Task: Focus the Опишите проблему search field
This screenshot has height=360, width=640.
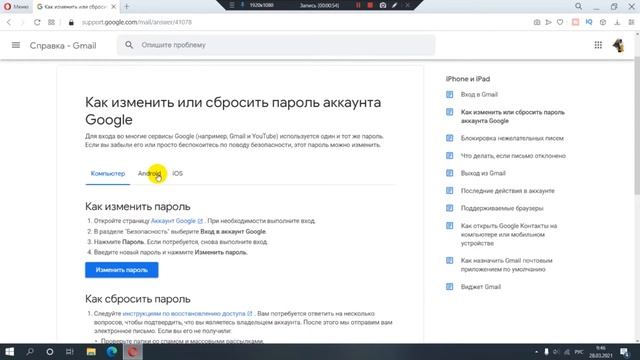Action: (x=276, y=45)
